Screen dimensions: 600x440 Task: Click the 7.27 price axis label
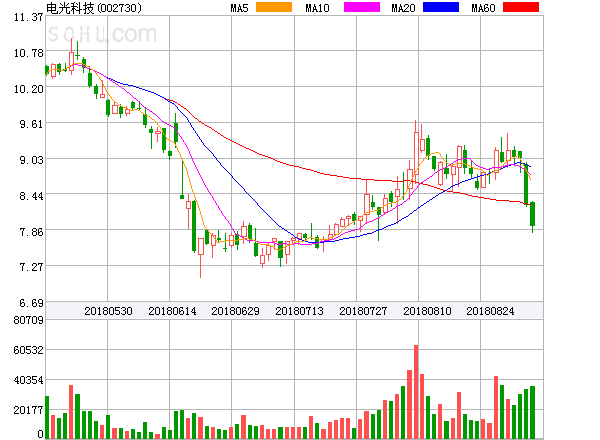[x=31, y=267]
